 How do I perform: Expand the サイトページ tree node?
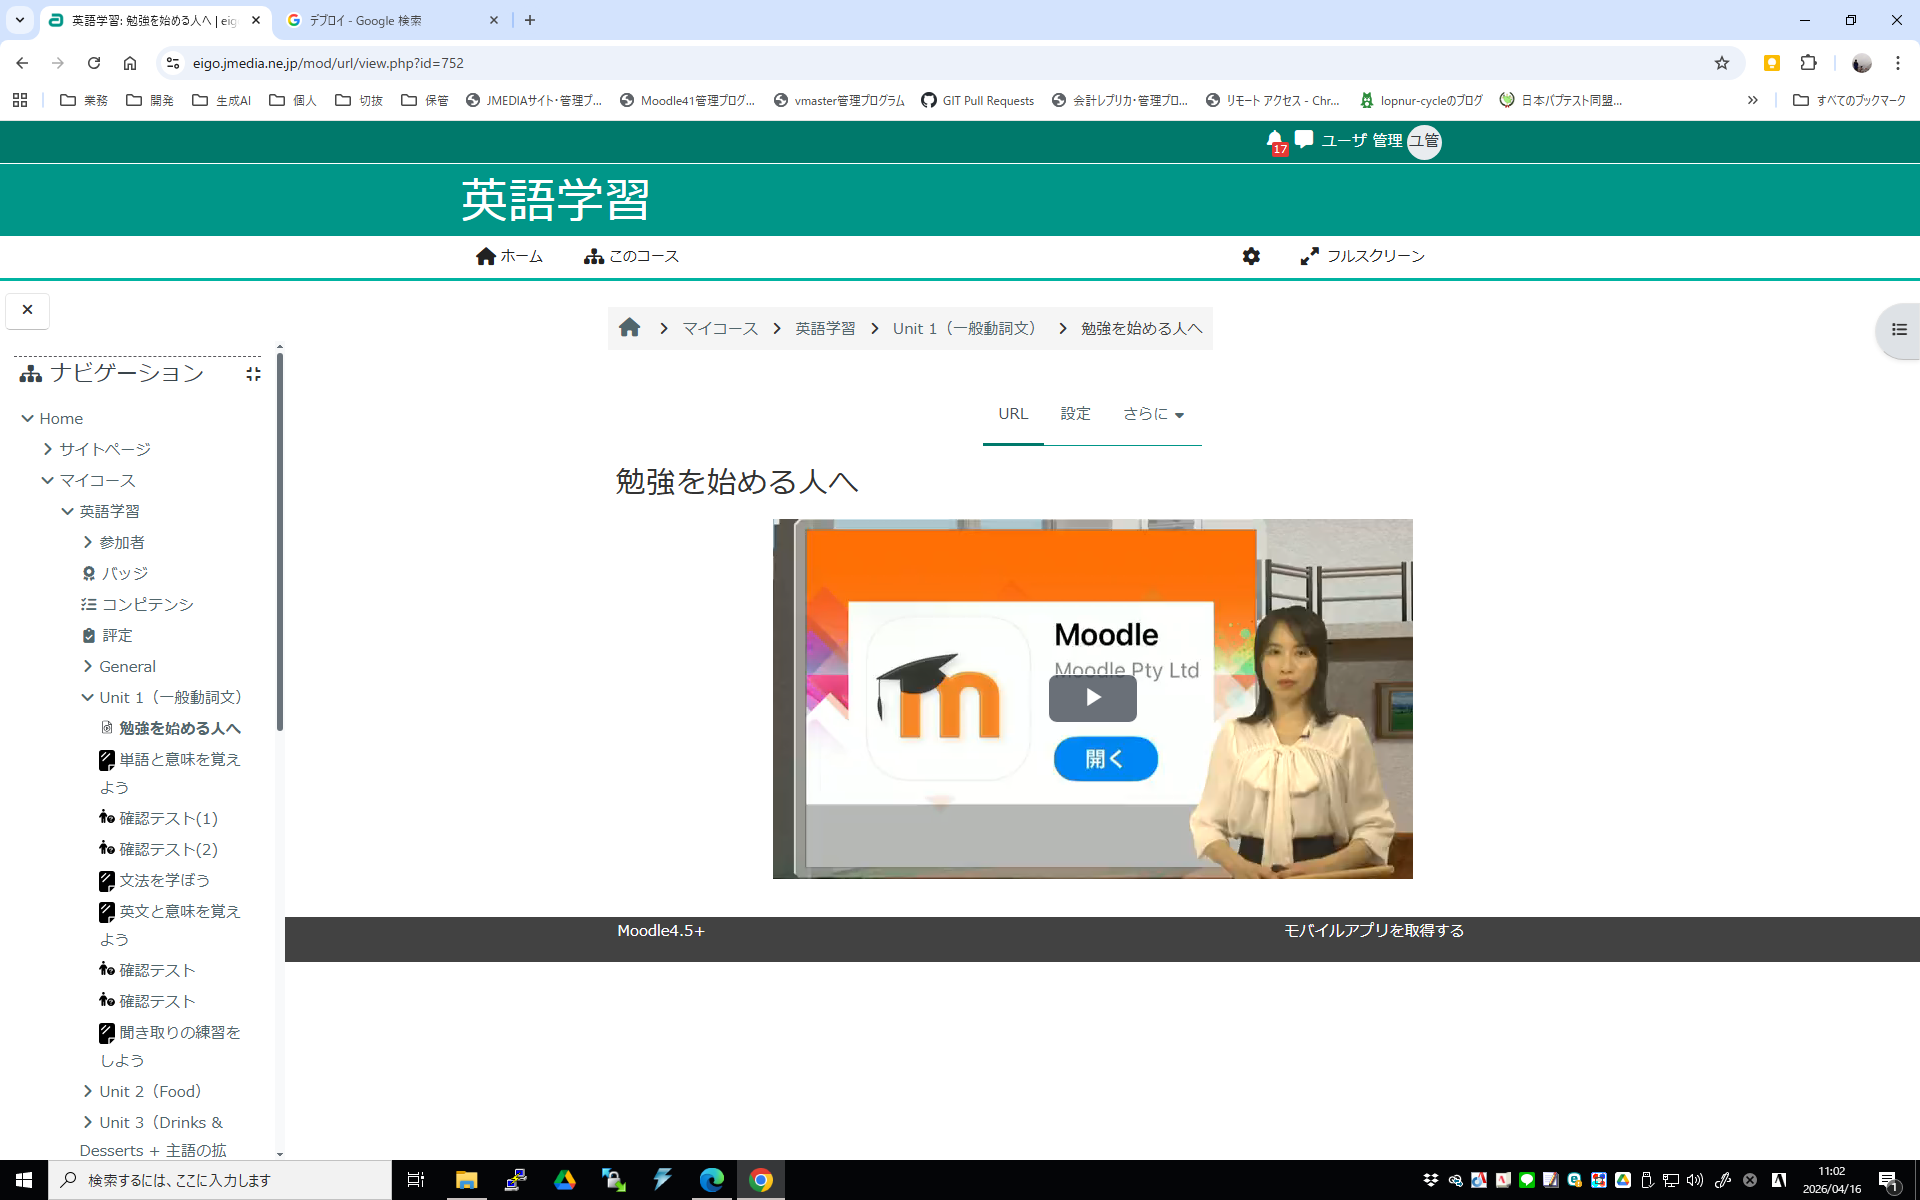[x=48, y=449]
